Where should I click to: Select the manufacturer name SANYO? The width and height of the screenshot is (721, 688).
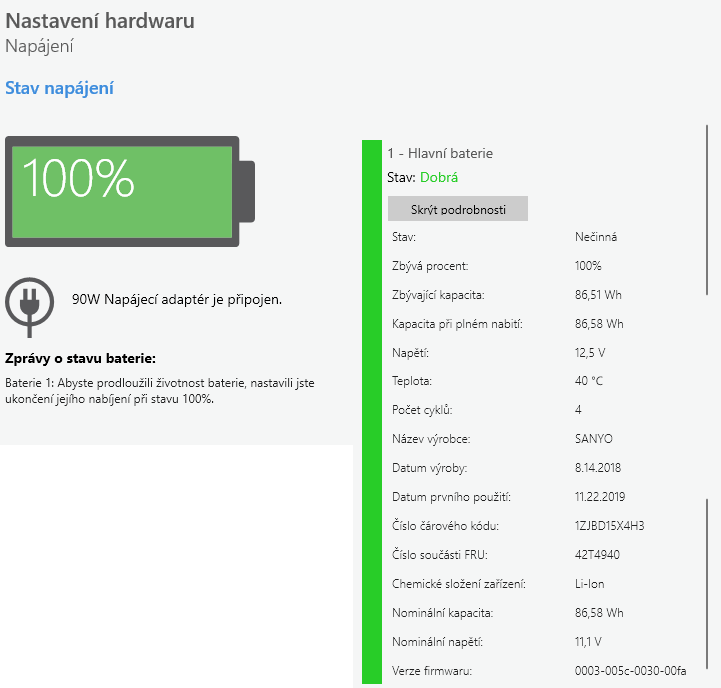point(594,439)
